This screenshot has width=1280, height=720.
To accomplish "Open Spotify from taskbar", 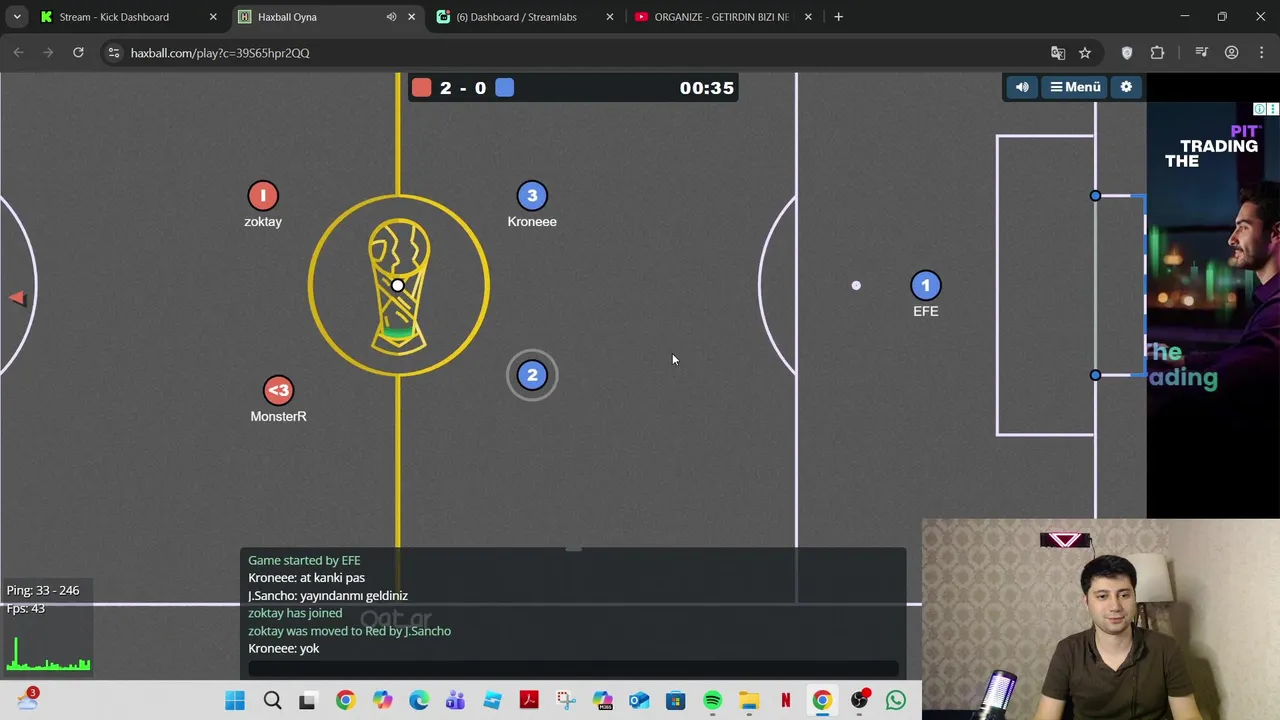I will point(712,701).
